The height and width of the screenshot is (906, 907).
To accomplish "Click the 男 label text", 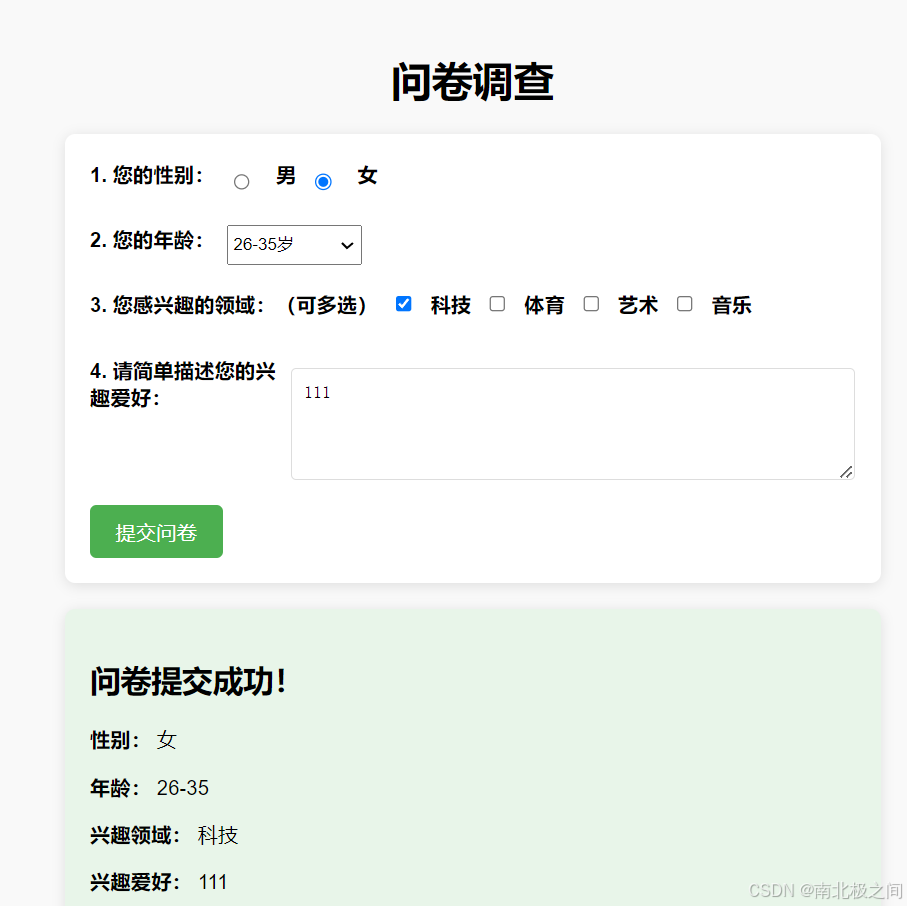I will coord(286,175).
